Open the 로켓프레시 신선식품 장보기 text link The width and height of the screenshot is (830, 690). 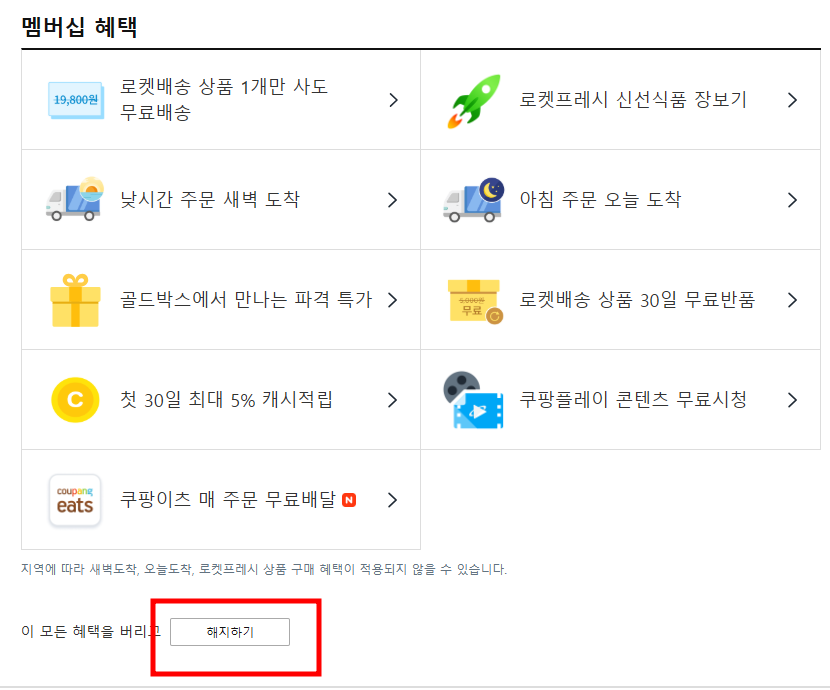coord(633,99)
